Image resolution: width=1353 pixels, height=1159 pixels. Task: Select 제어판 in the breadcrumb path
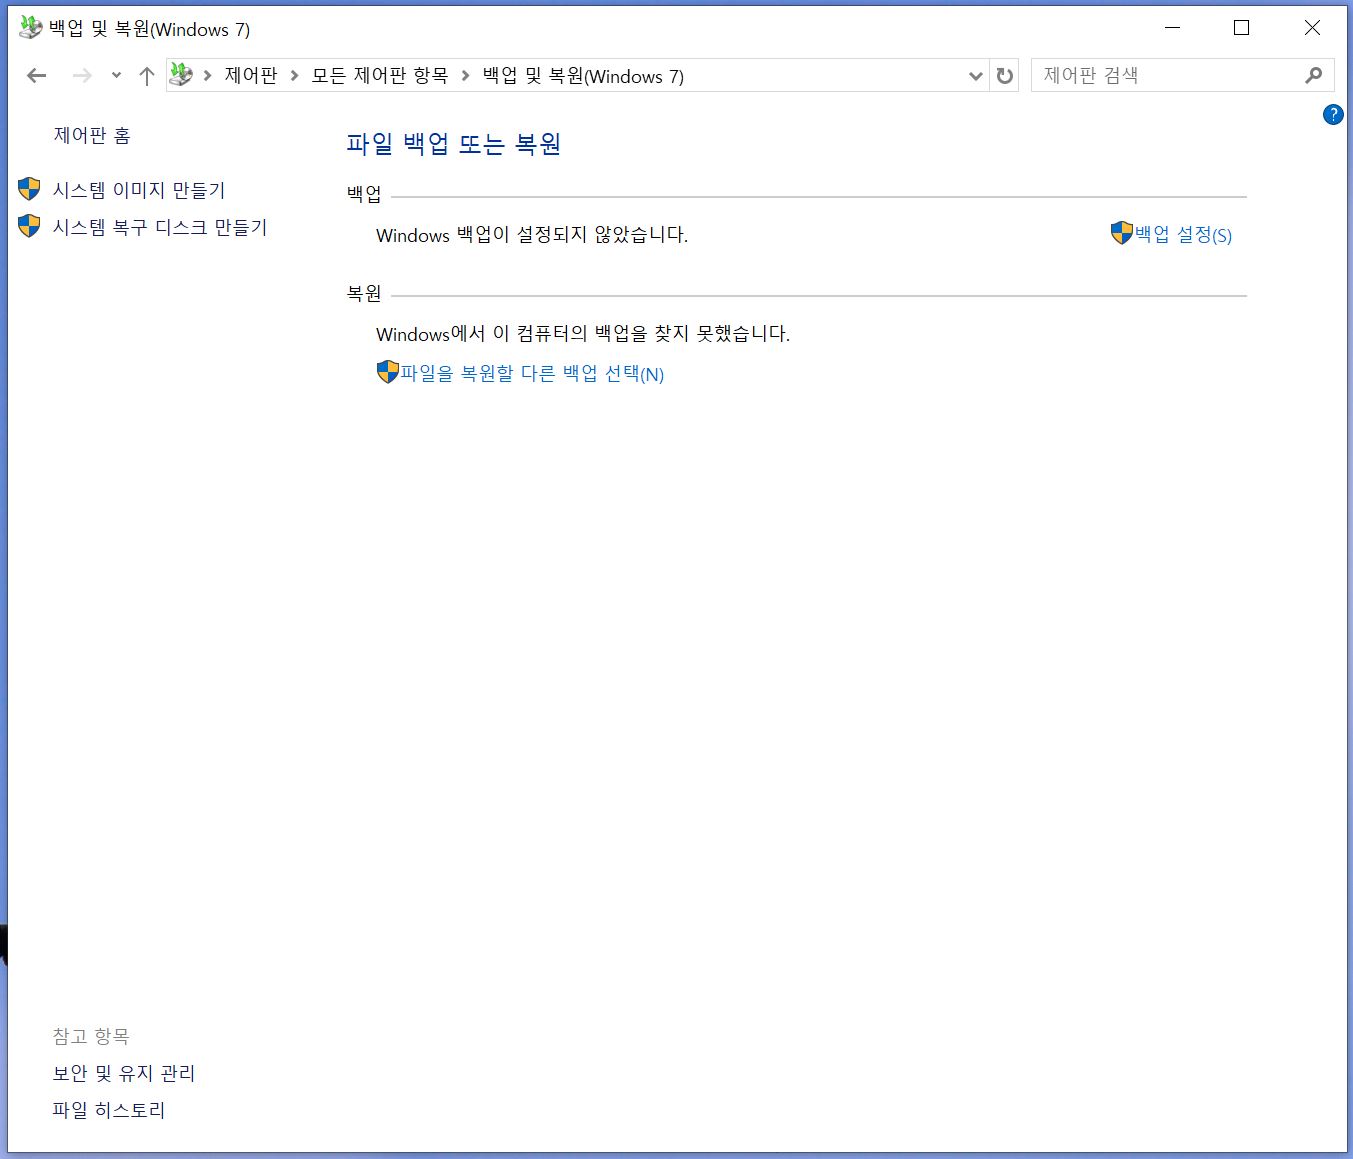click(x=250, y=76)
